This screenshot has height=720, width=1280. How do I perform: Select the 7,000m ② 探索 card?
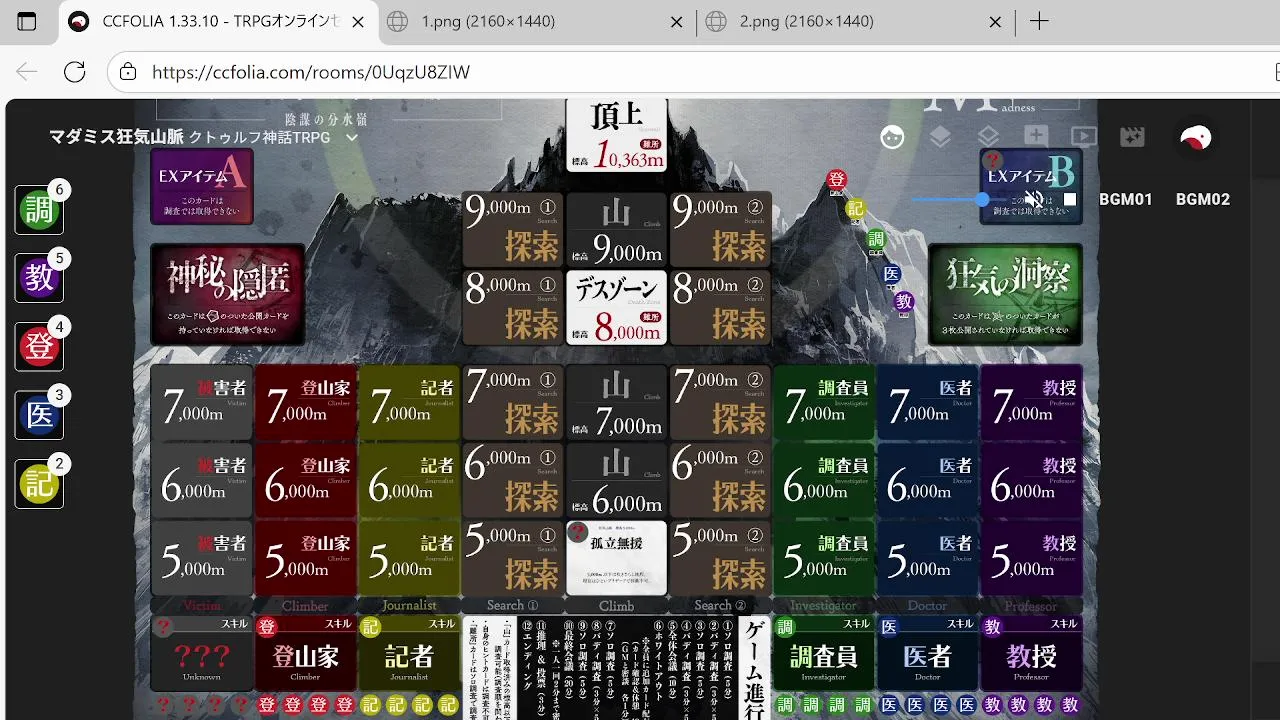pos(721,402)
